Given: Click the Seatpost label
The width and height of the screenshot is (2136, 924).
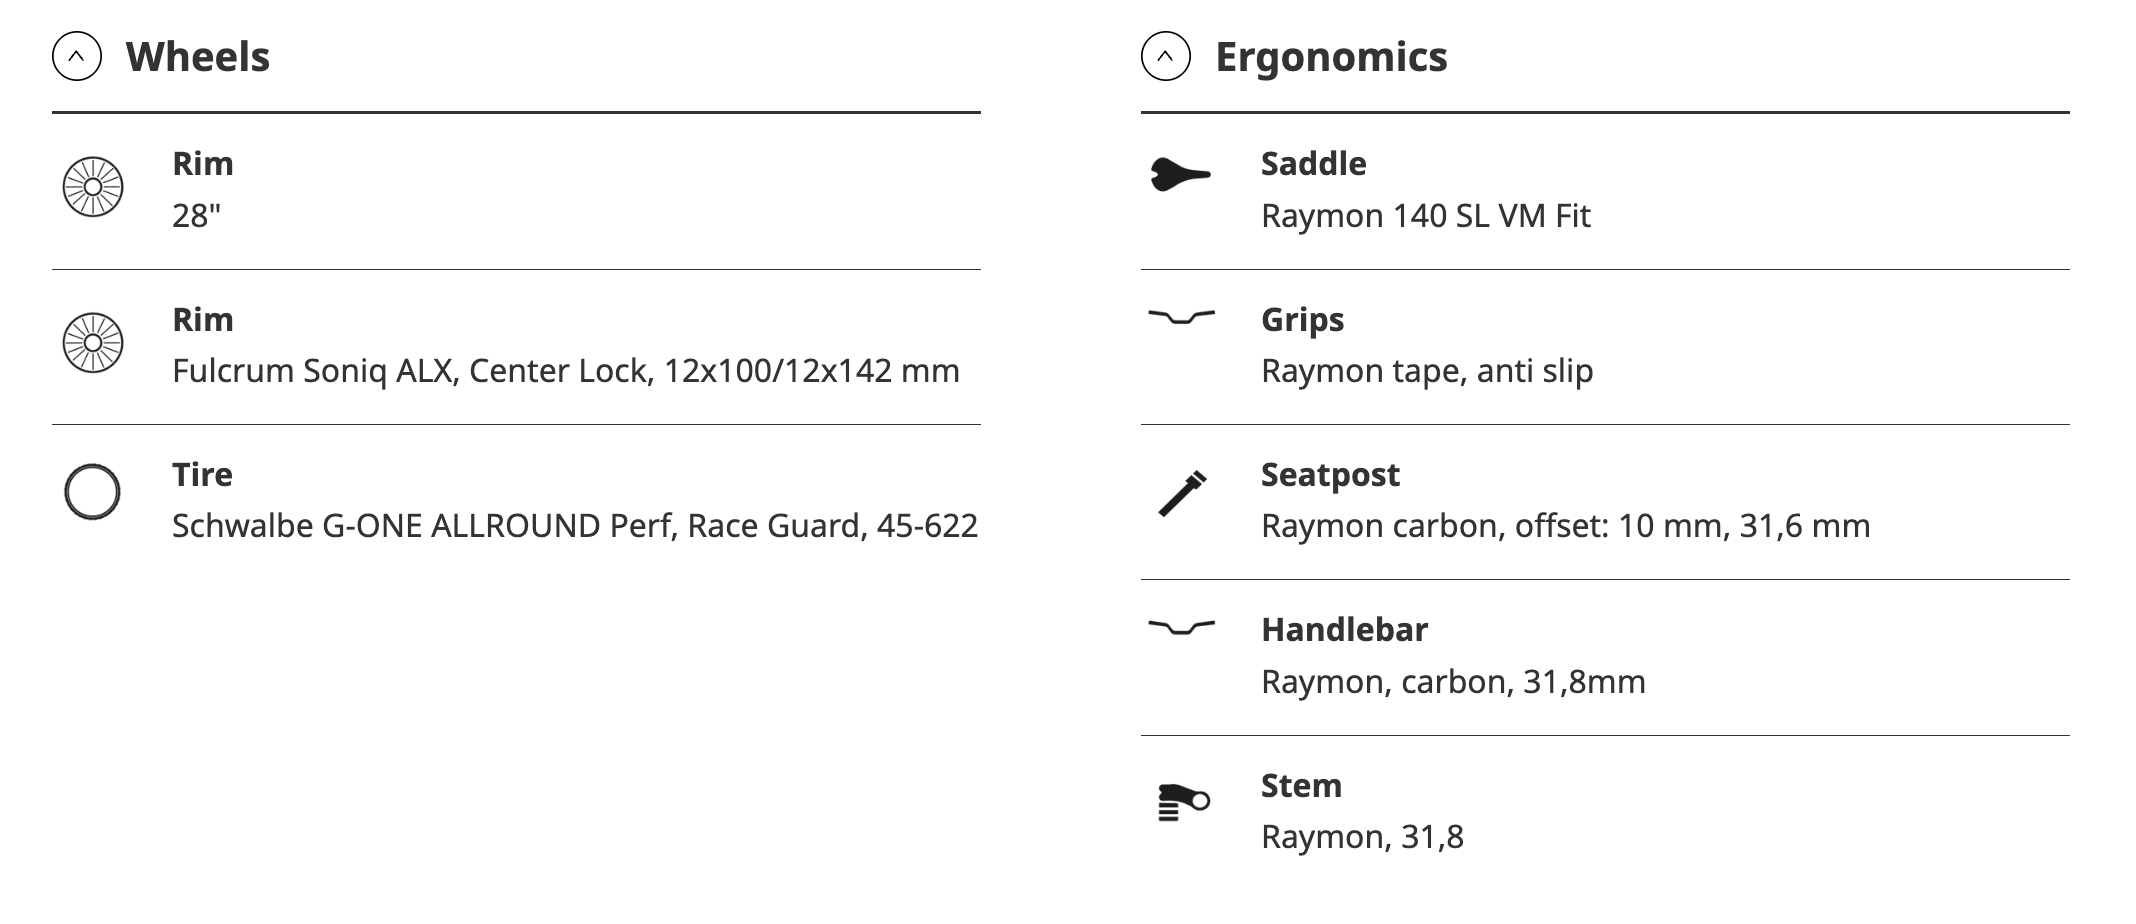Looking at the screenshot, I should (1330, 474).
